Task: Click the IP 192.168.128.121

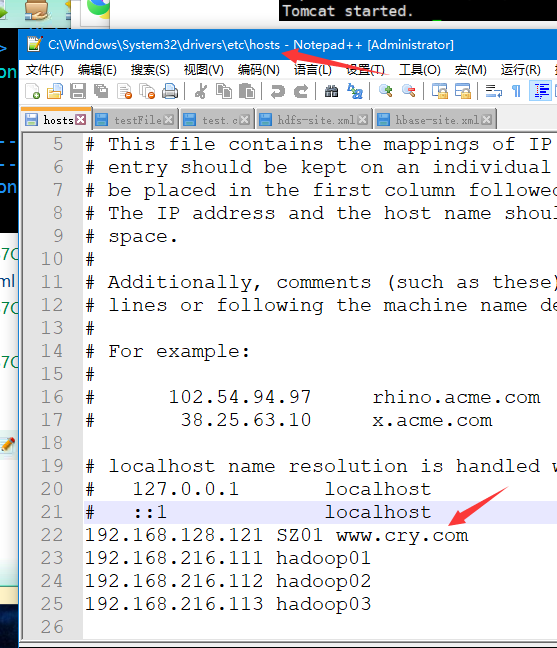Action: click(174, 535)
